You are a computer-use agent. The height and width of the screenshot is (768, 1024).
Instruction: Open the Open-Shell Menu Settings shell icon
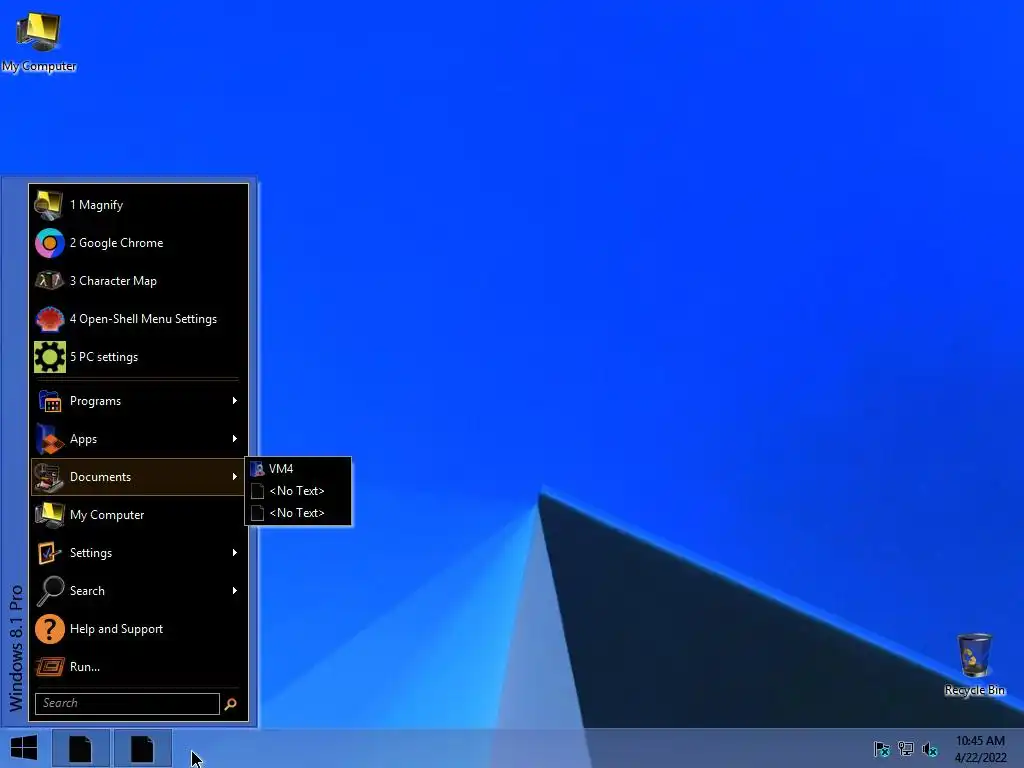[49, 319]
